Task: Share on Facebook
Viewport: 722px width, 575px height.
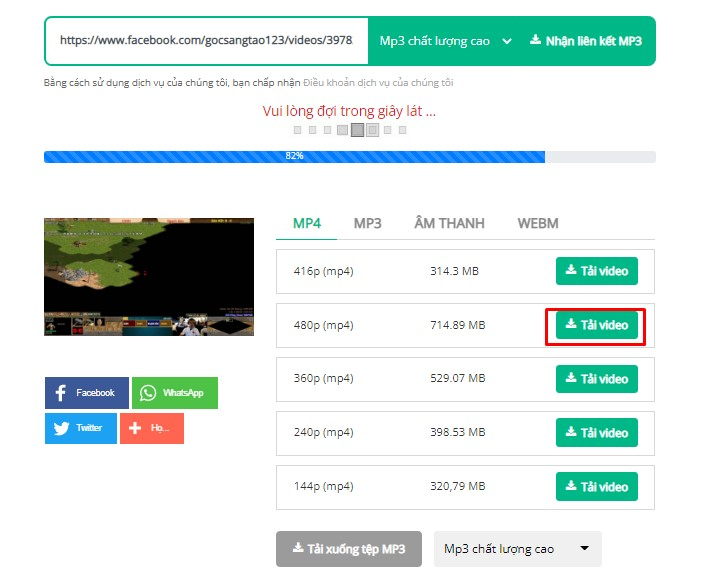Action: coord(87,393)
